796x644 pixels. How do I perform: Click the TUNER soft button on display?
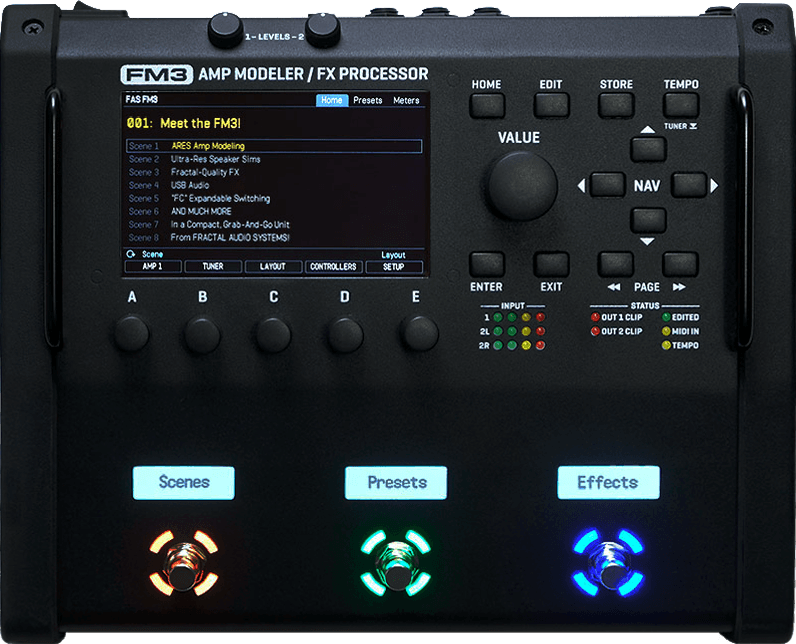(213, 266)
